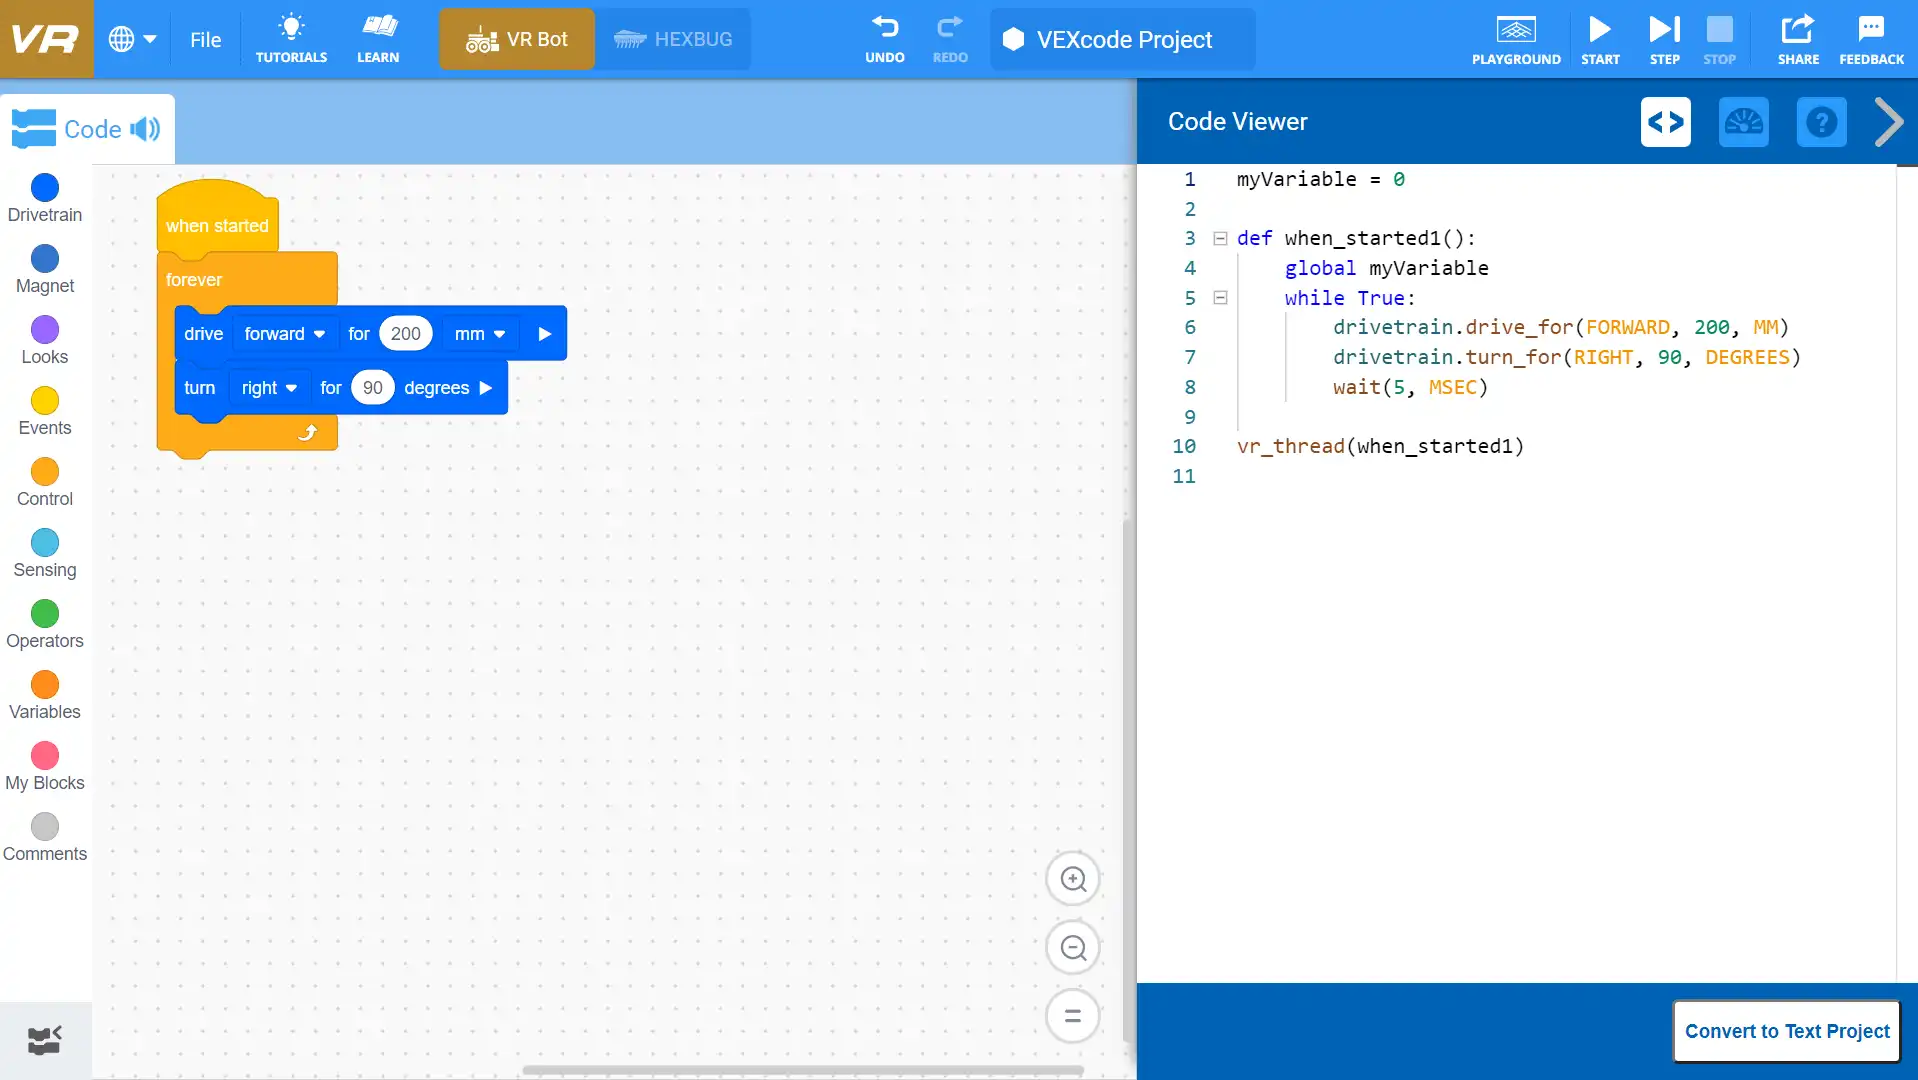1918x1080 pixels.
Task: Convert to Text Project
Action: coord(1786,1031)
